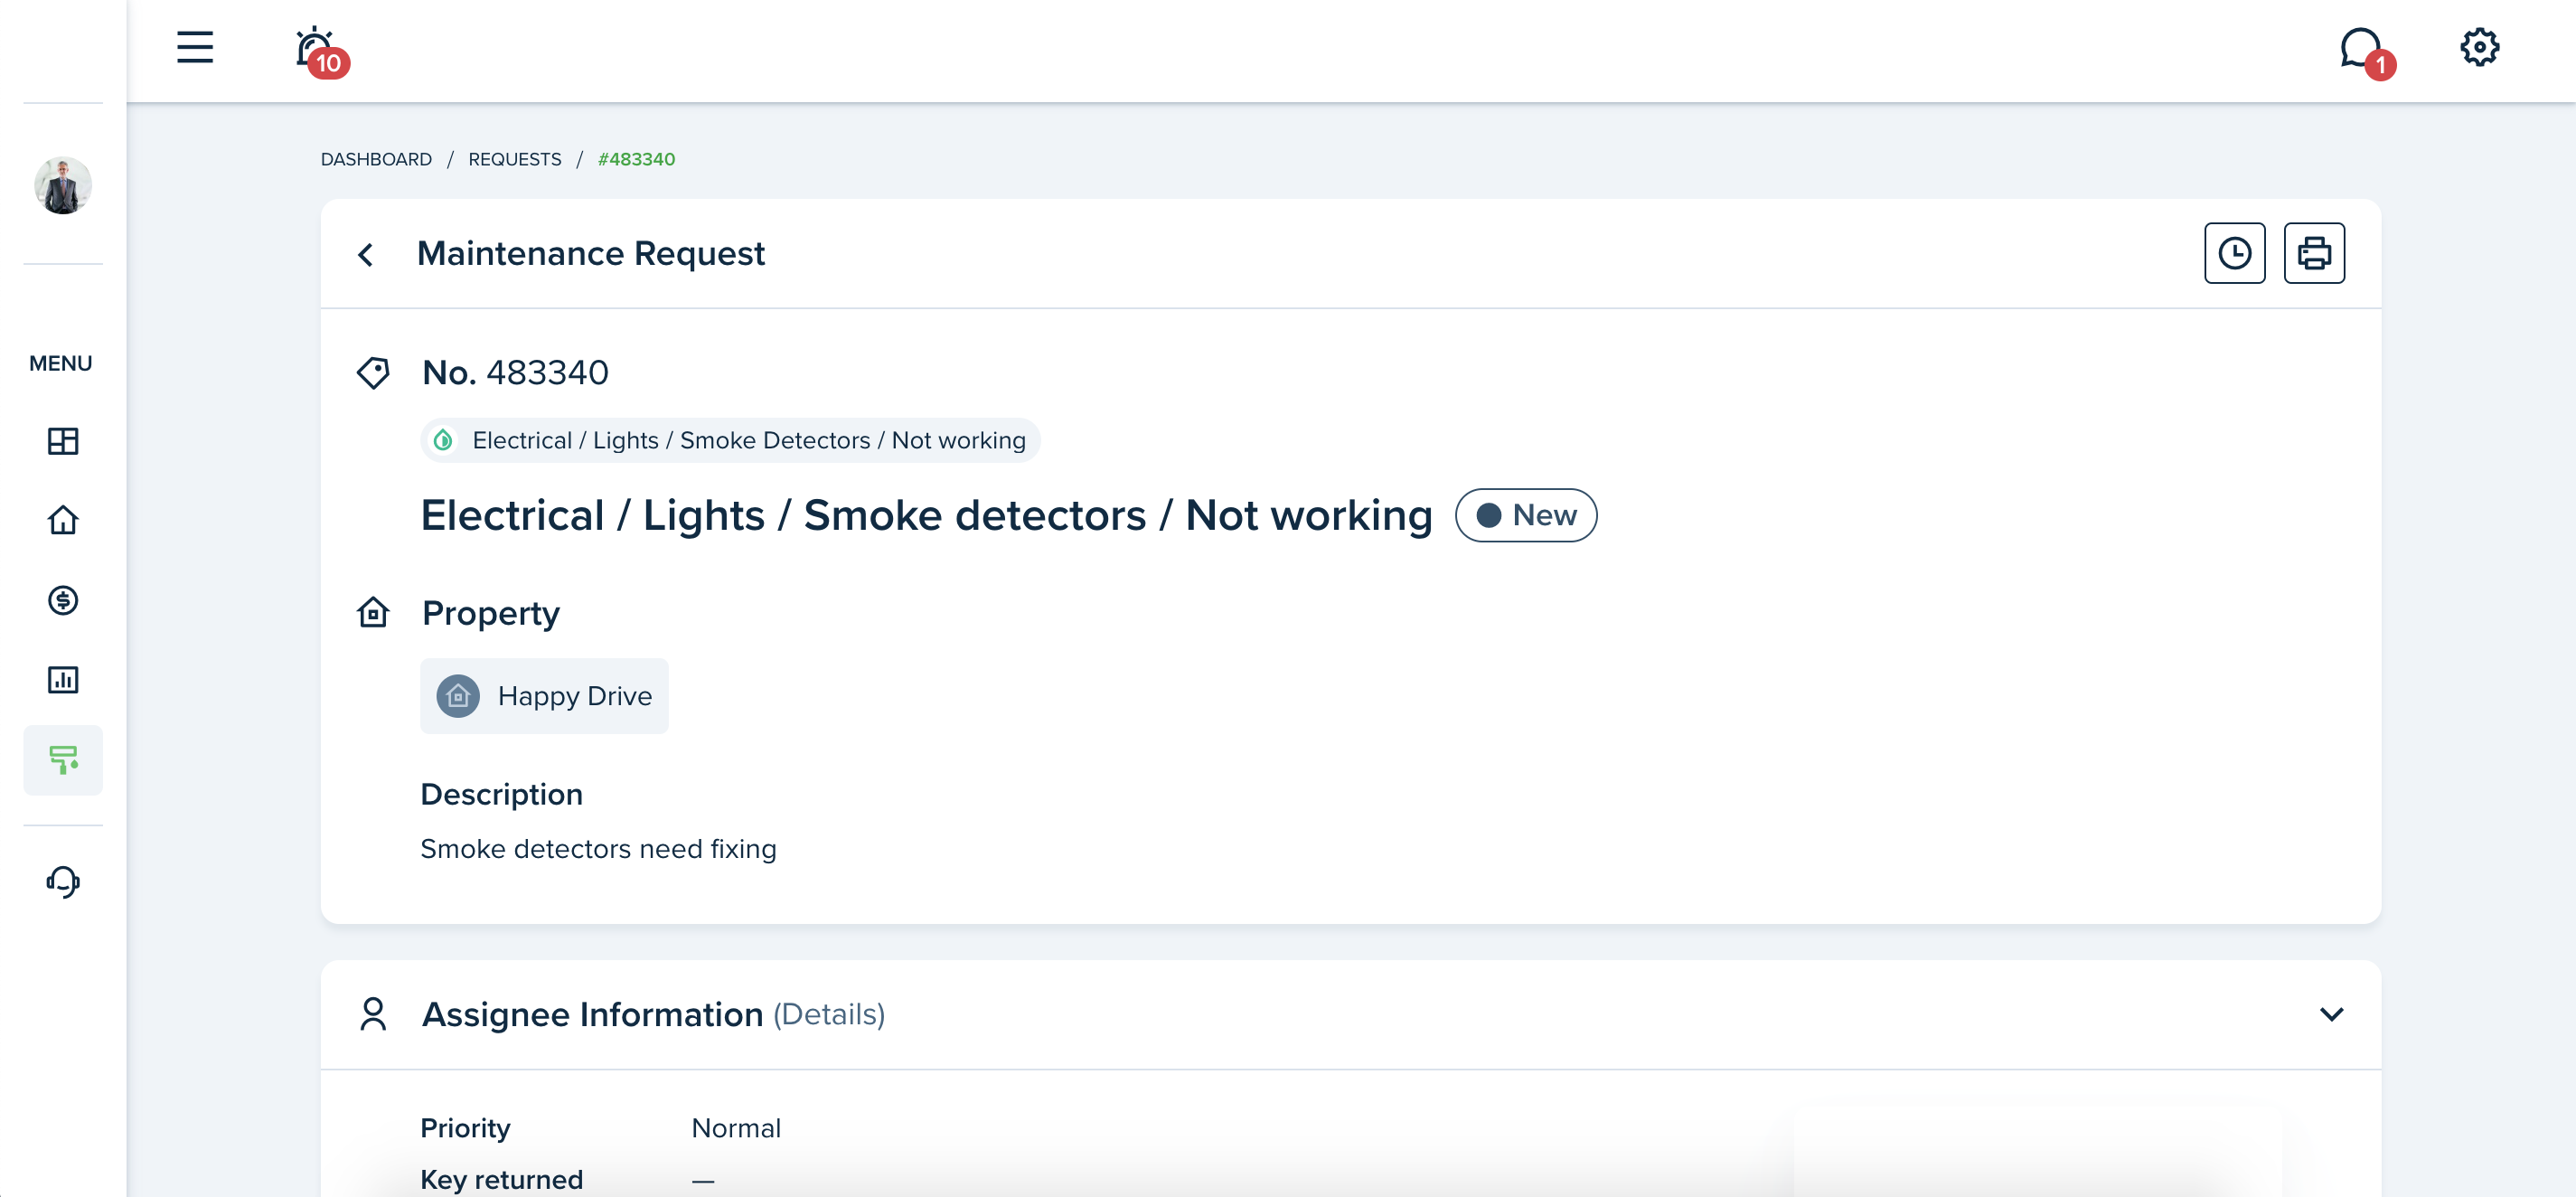Click the user profile avatar
The height and width of the screenshot is (1197, 2576).
(x=63, y=185)
